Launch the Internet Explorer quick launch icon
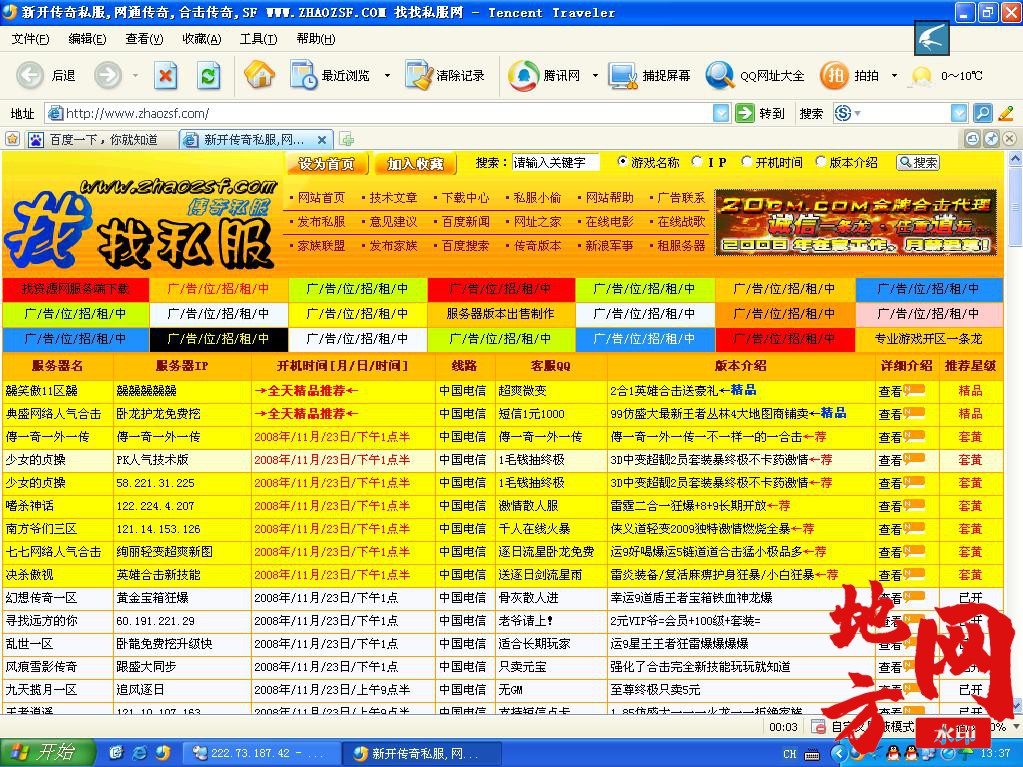 pos(140,753)
